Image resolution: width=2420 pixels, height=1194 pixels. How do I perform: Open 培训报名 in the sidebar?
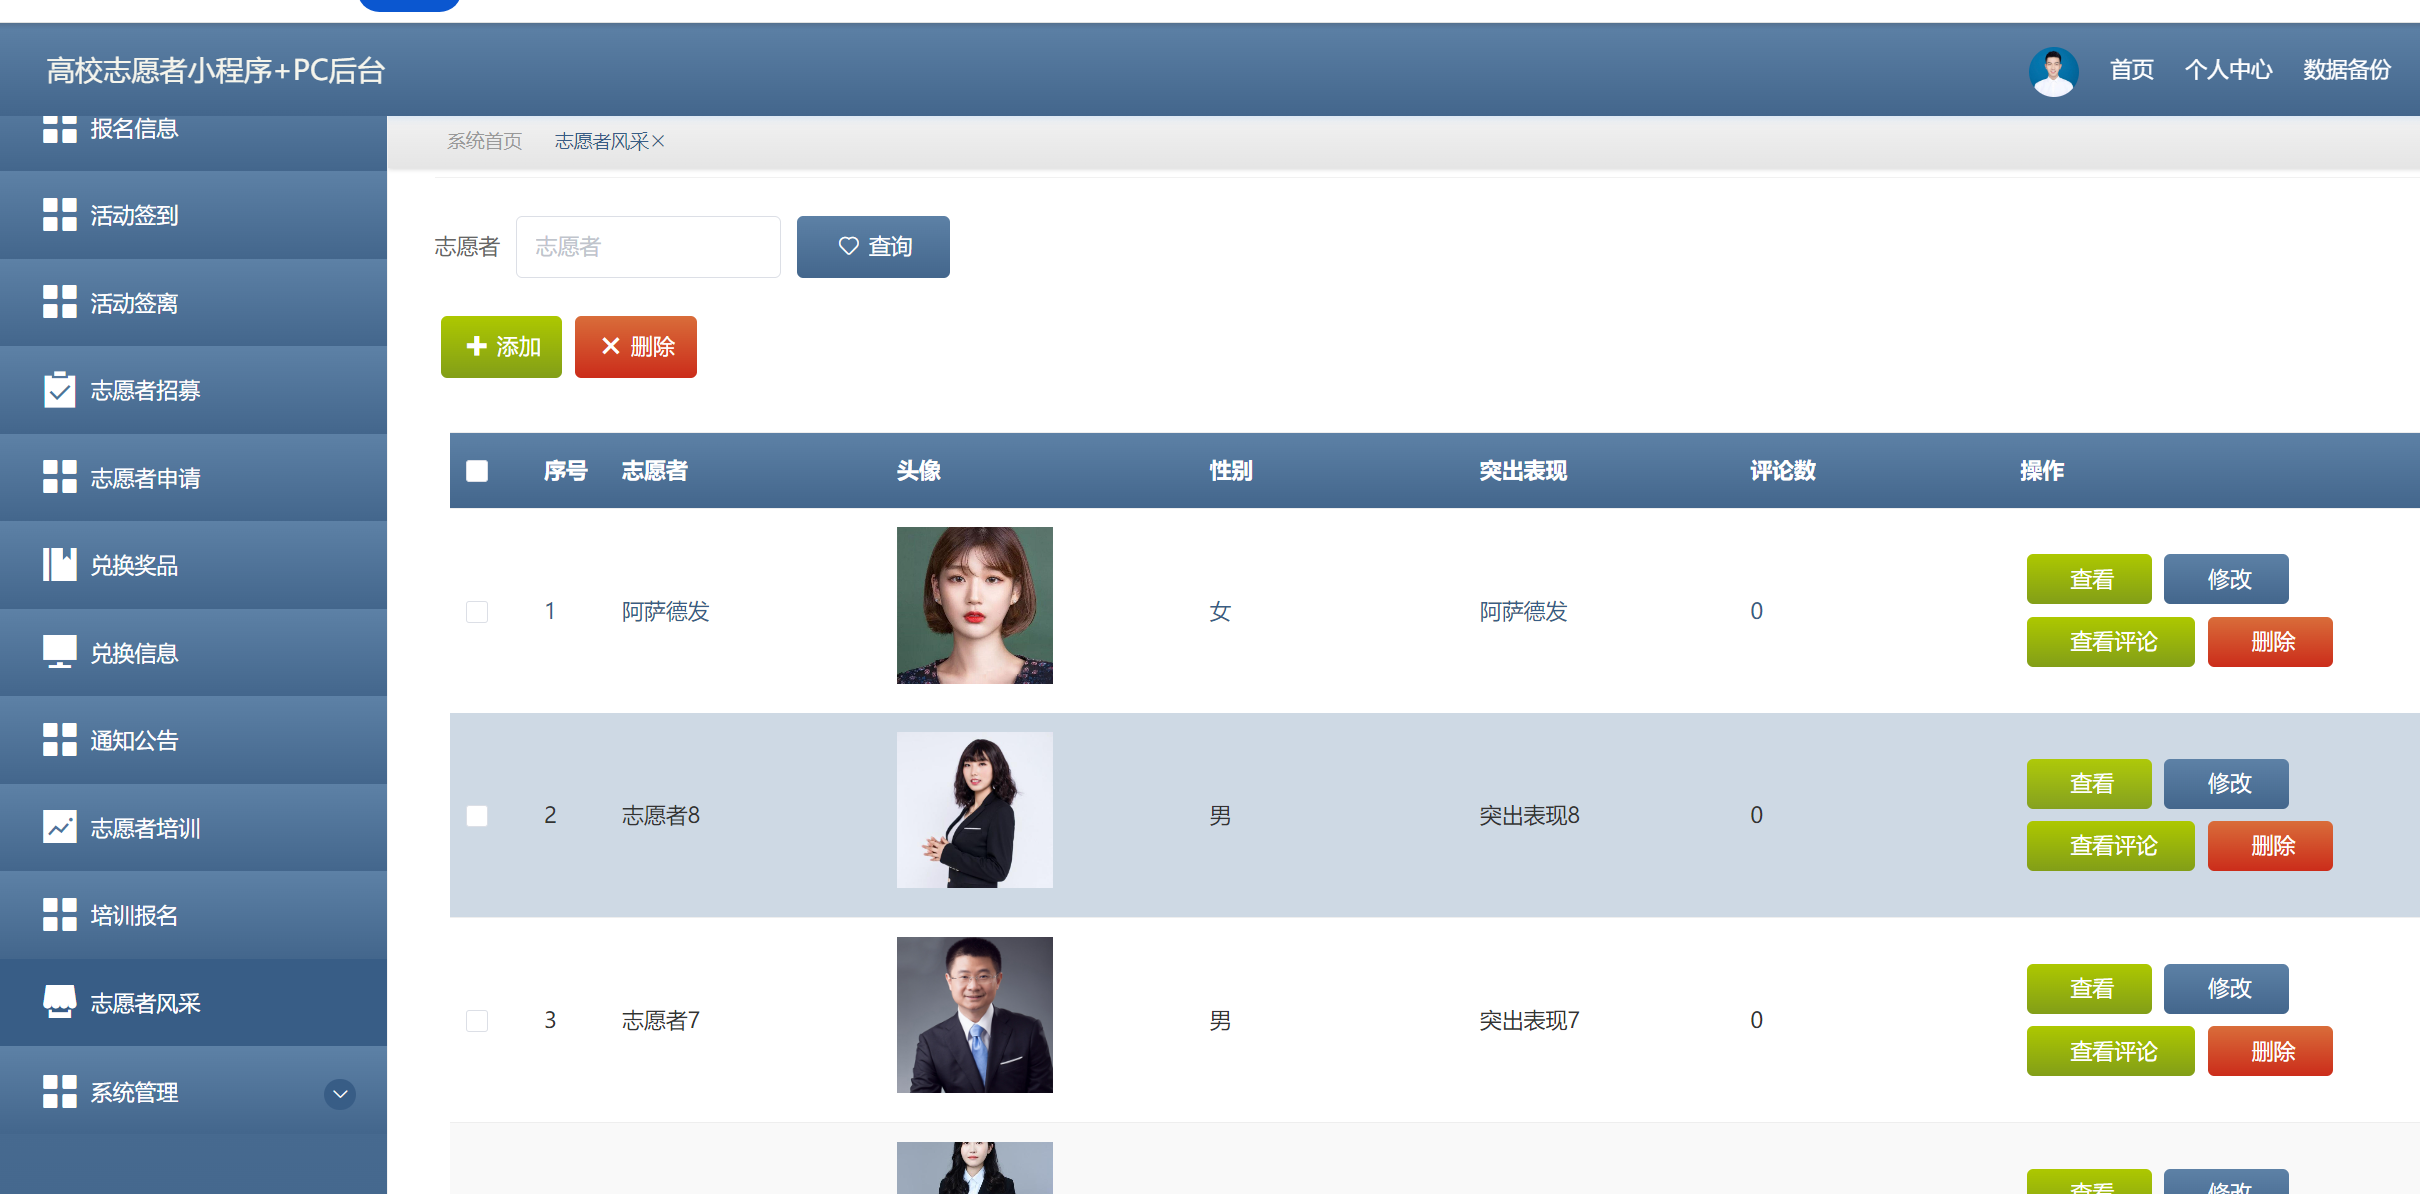(x=193, y=915)
